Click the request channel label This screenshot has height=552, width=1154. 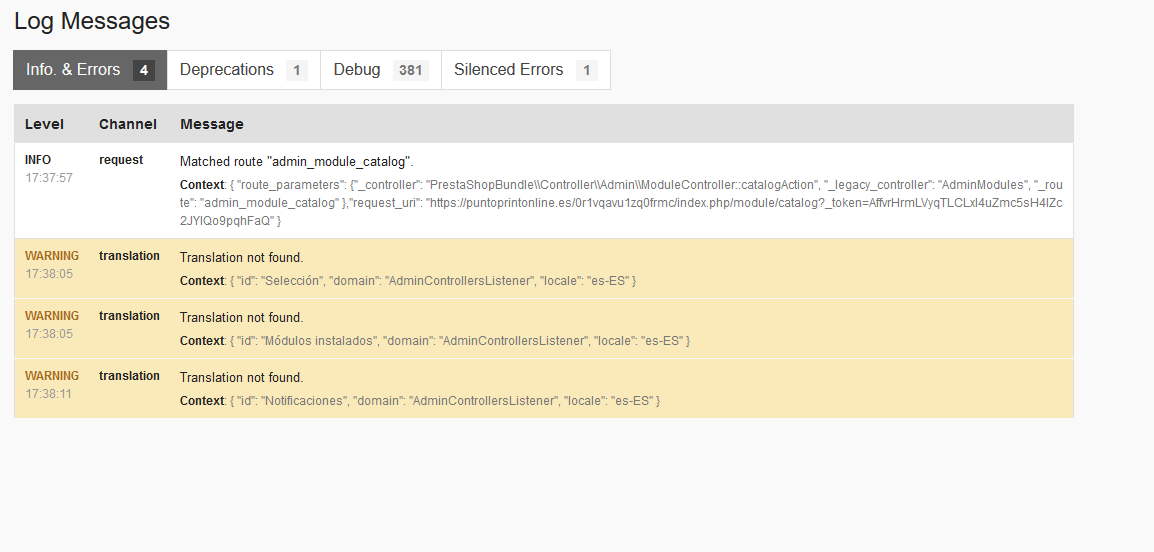point(121,160)
